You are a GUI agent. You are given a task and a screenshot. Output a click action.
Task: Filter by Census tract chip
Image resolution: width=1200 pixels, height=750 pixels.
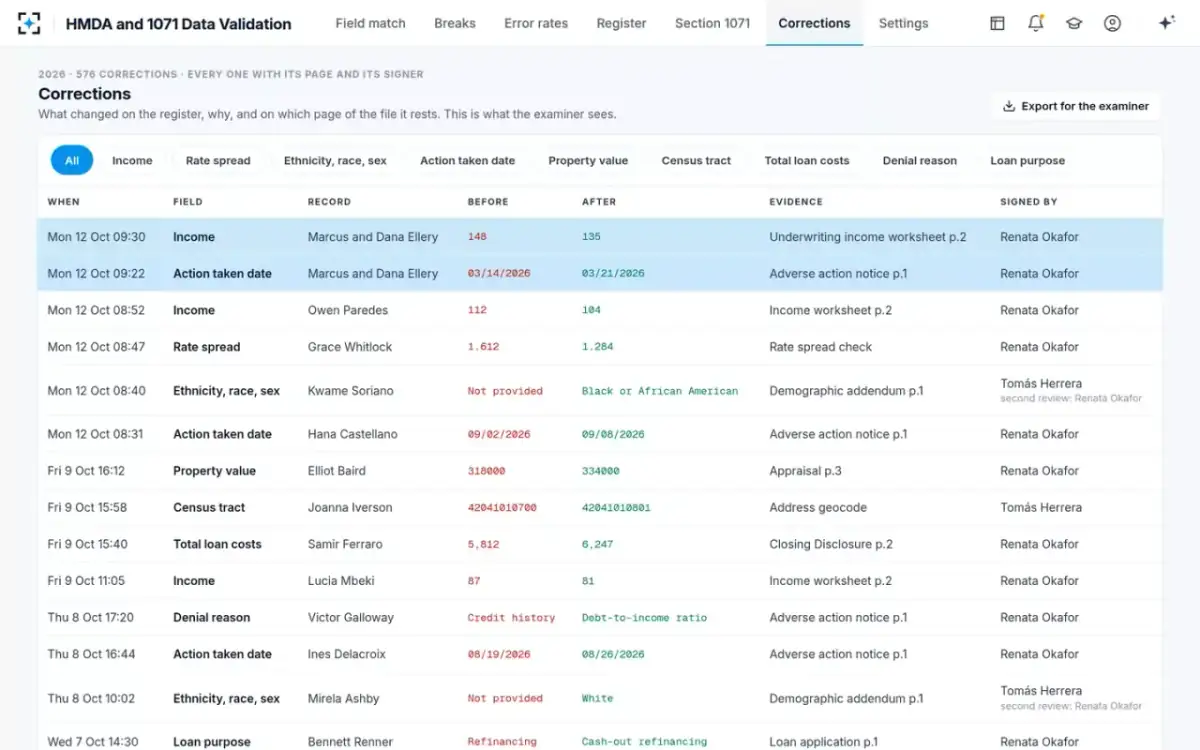(x=696, y=160)
